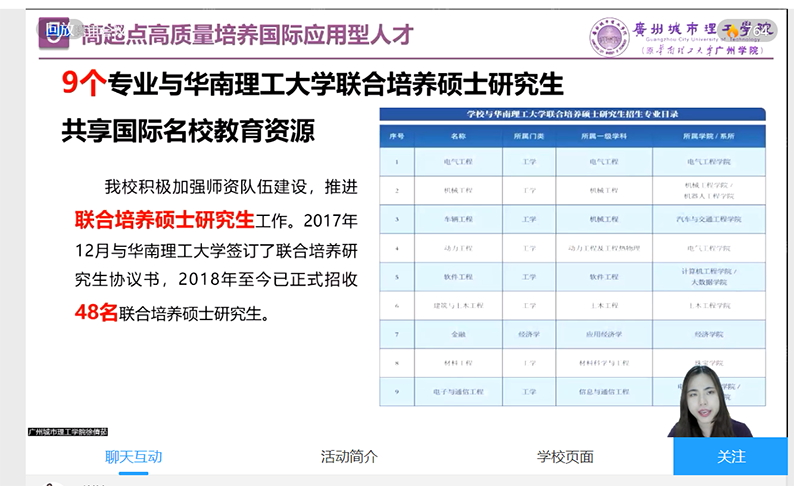
Task: Click the red 9个 in the slide title
Action: pos(84,83)
